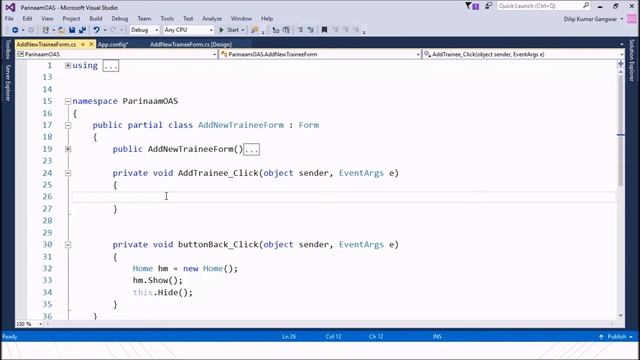
Task: Open the Server Explorer side panel tab
Action: [7, 83]
